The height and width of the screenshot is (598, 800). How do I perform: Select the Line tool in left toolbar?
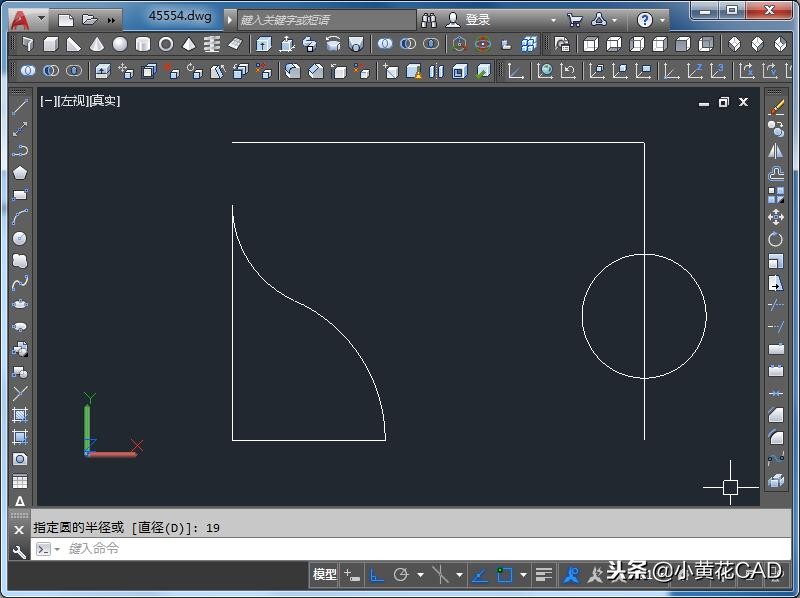click(x=19, y=107)
